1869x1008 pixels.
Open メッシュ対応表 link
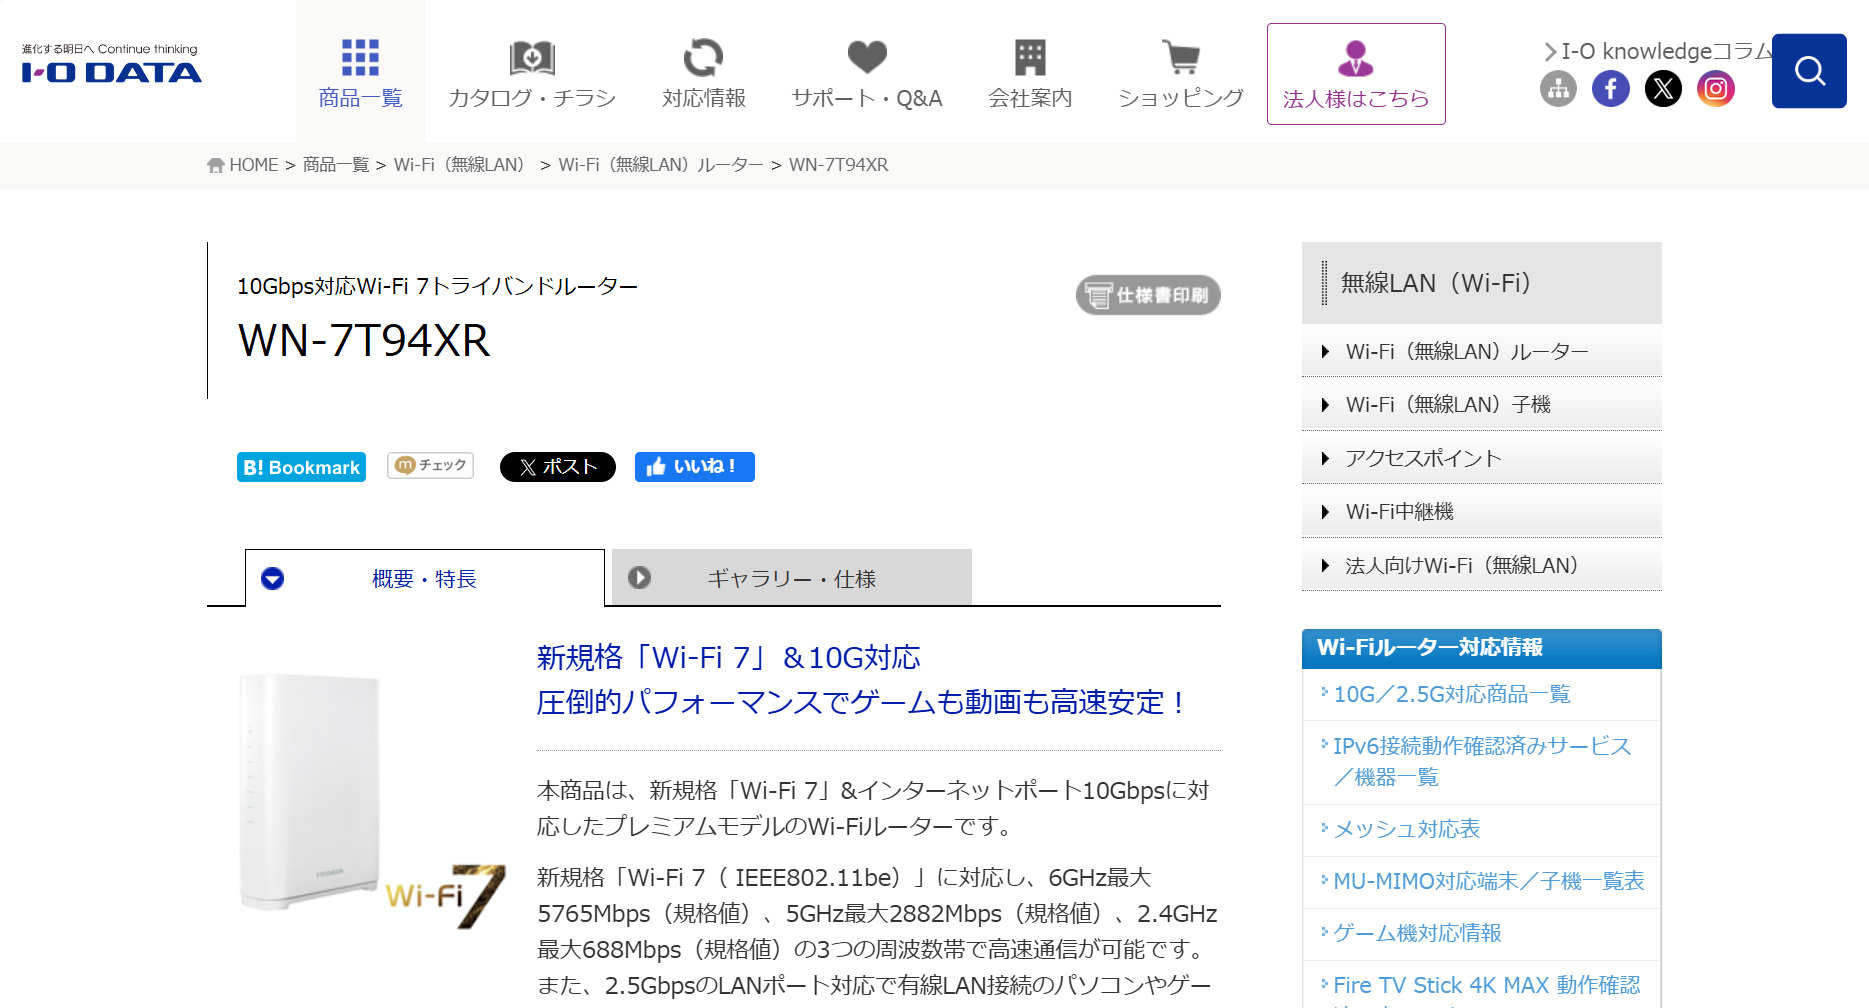(1406, 829)
